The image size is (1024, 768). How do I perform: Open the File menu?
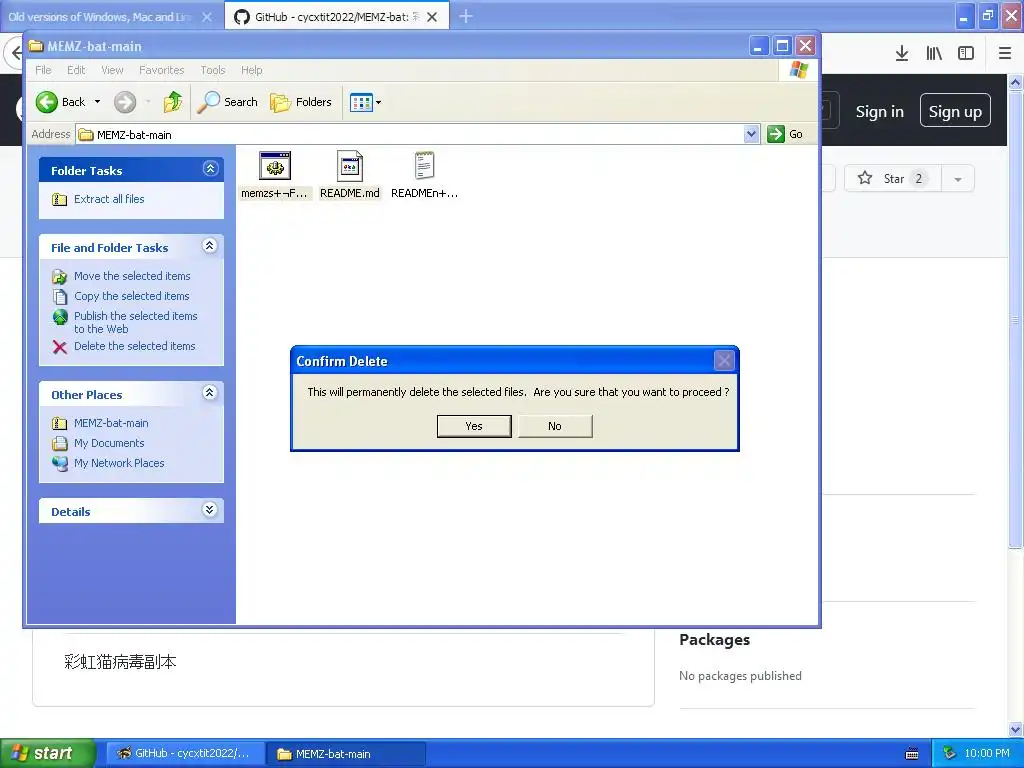pyautogui.click(x=43, y=70)
